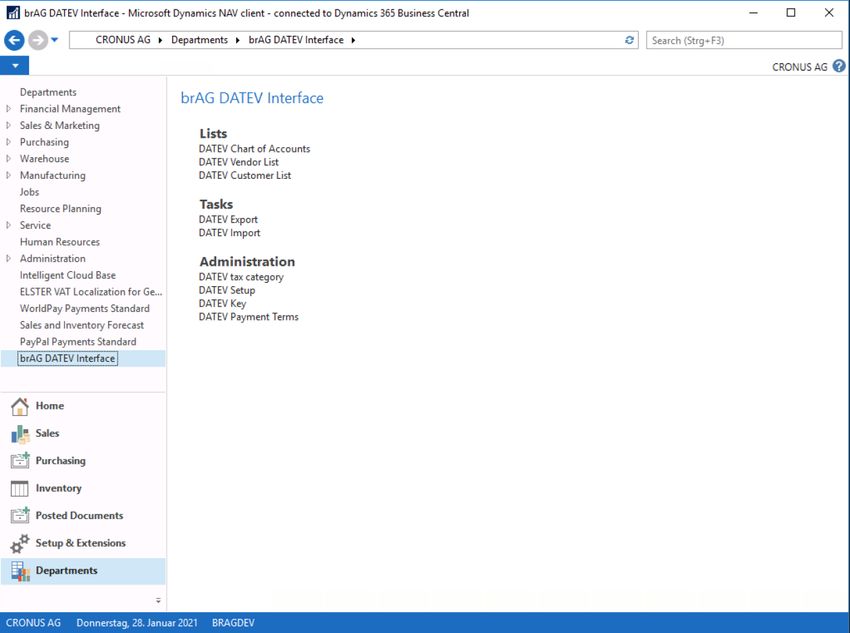Select Human Resources tree item

[60, 242]
